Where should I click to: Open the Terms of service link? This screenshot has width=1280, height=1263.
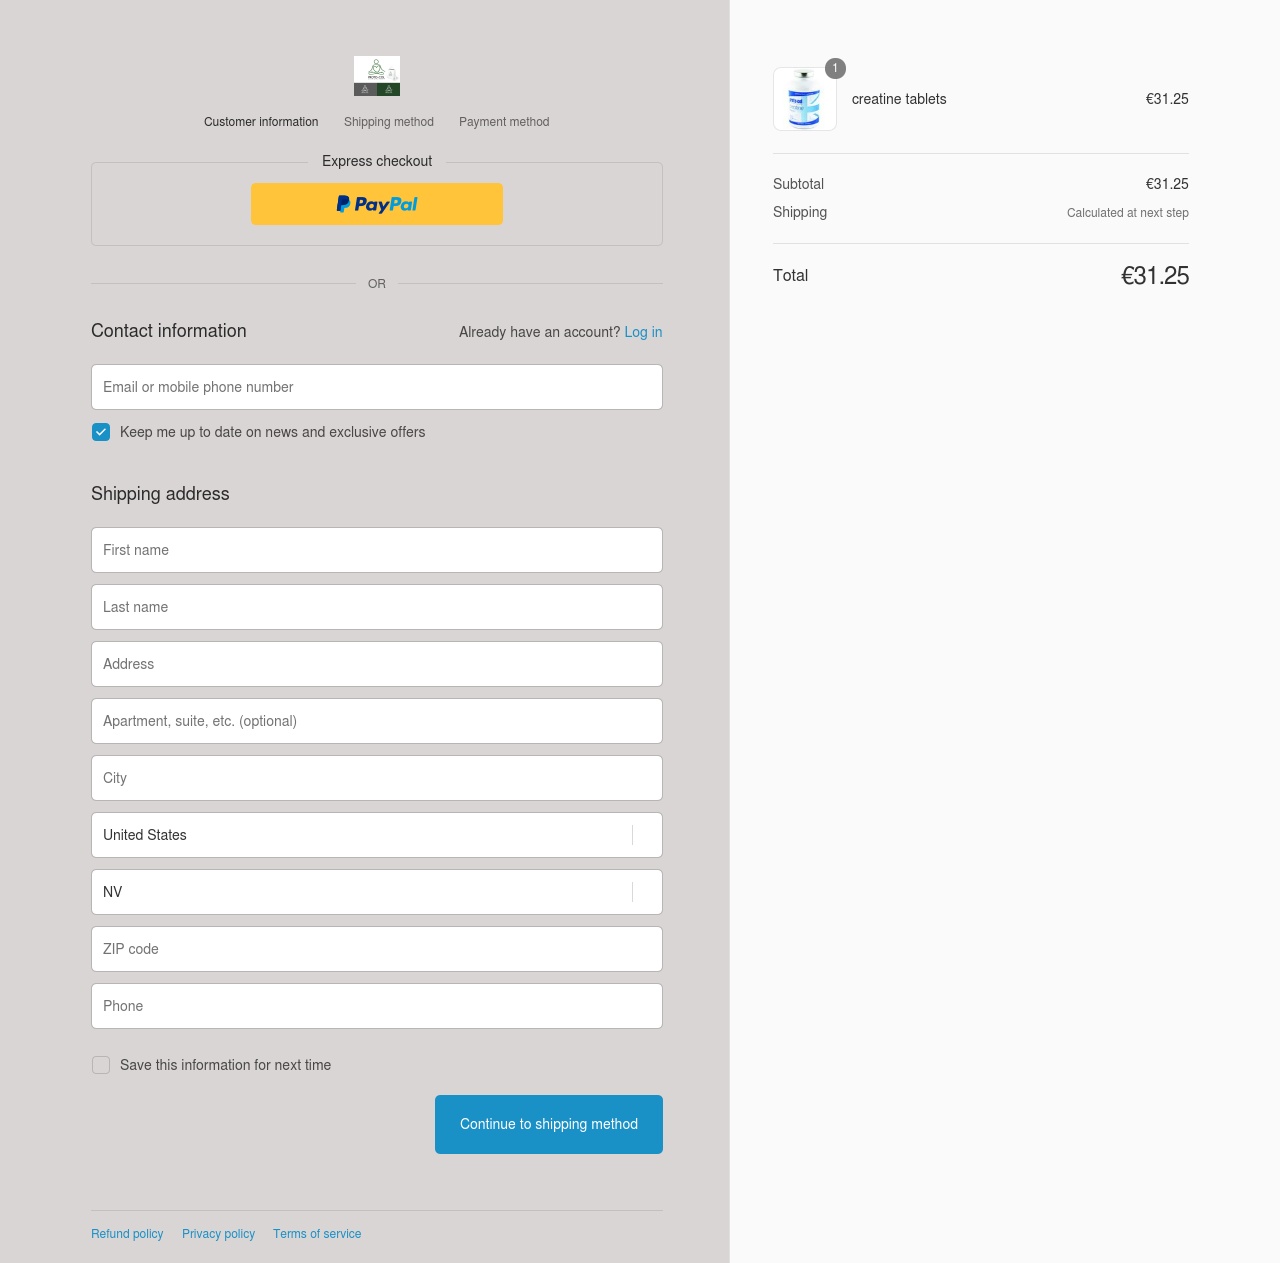point(317,1234)
